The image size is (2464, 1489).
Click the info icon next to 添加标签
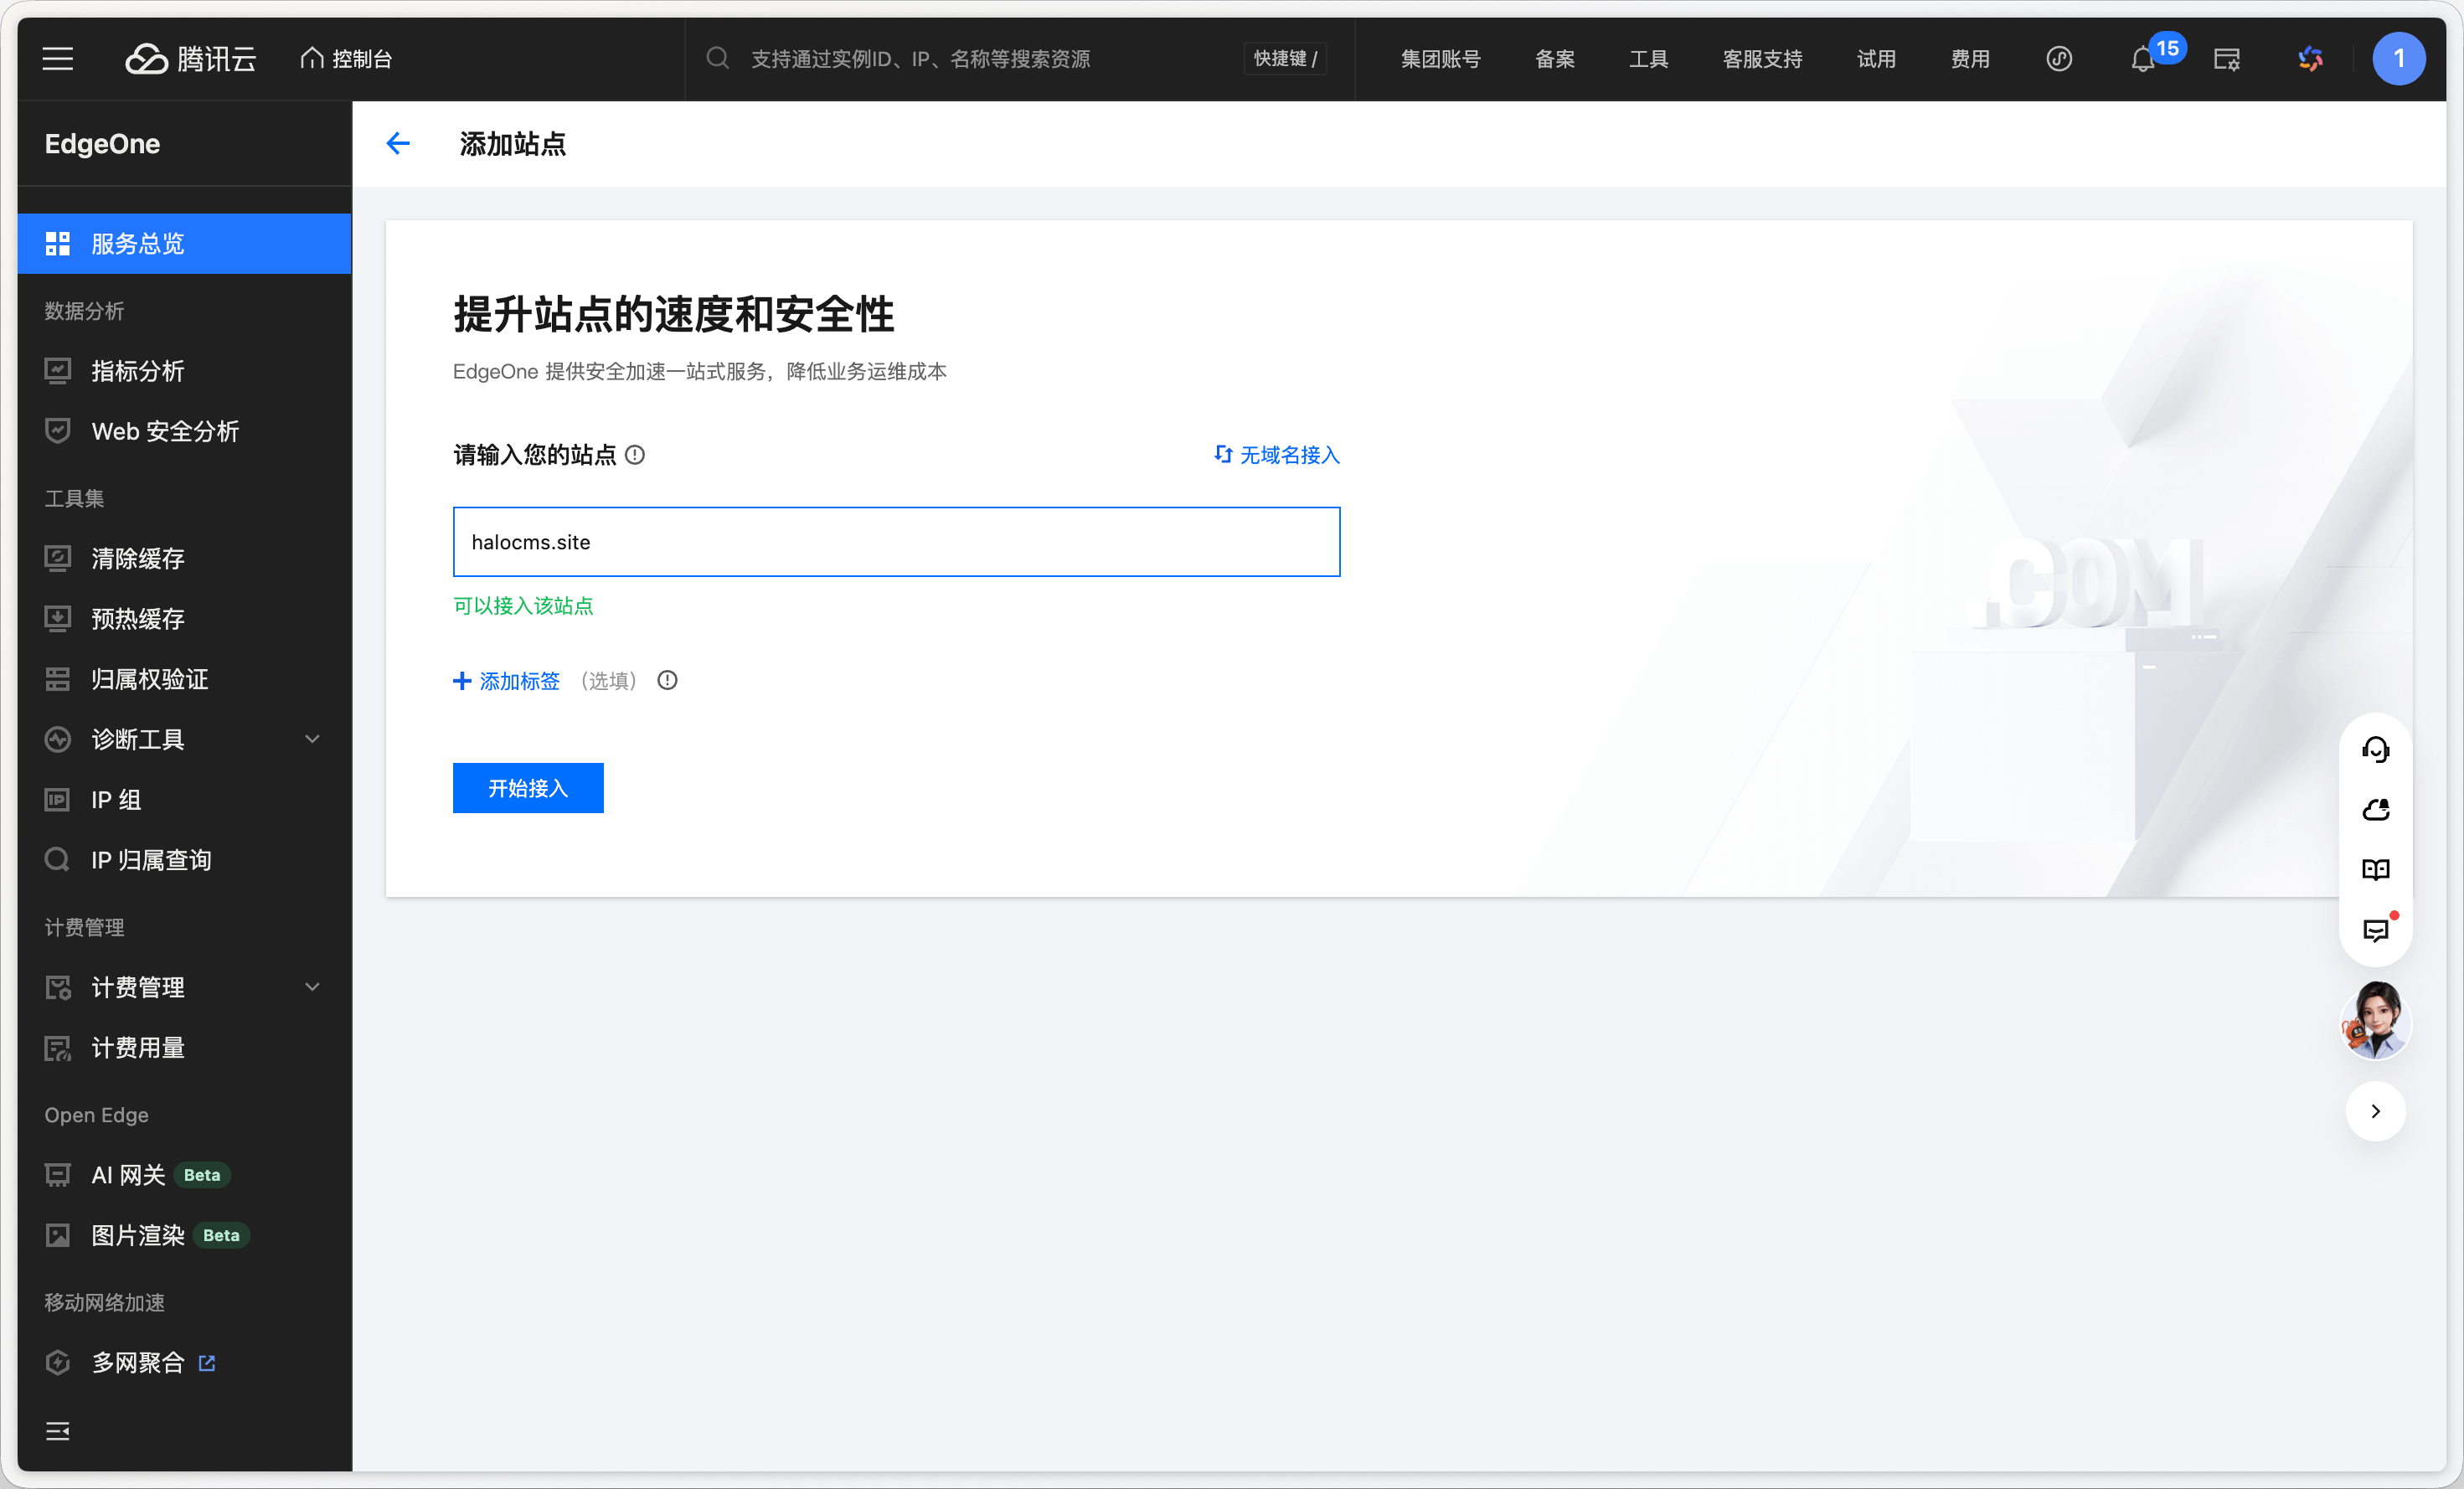pos(667,681)
